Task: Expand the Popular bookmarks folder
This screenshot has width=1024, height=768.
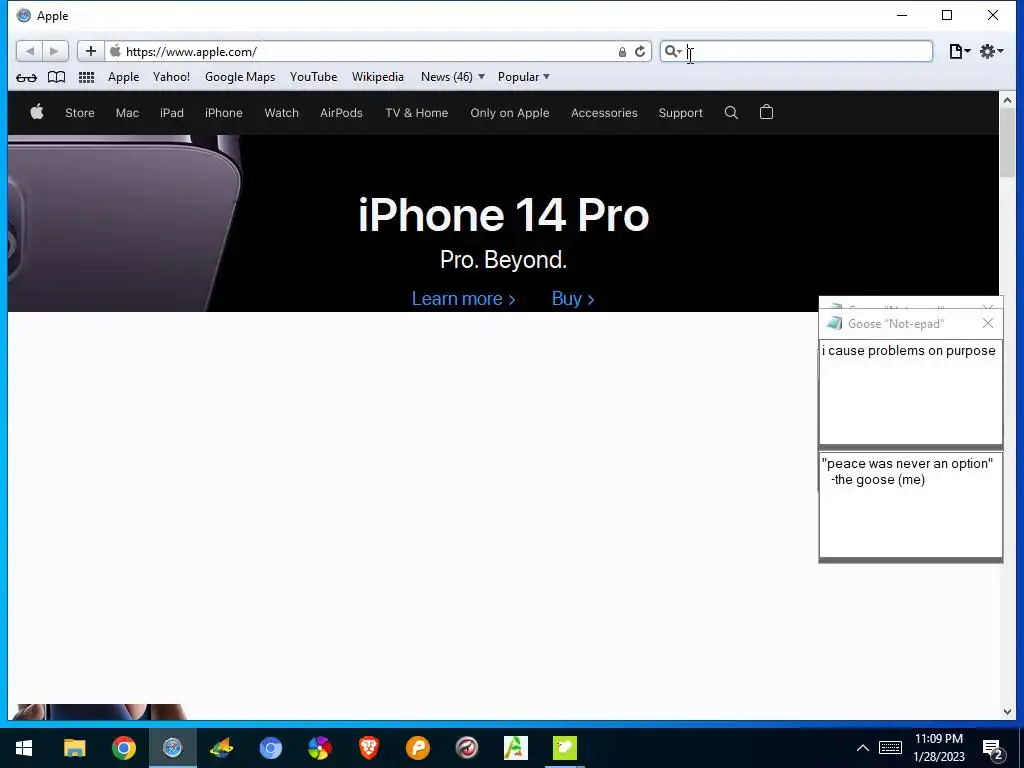Action: (x=524, y=77)
